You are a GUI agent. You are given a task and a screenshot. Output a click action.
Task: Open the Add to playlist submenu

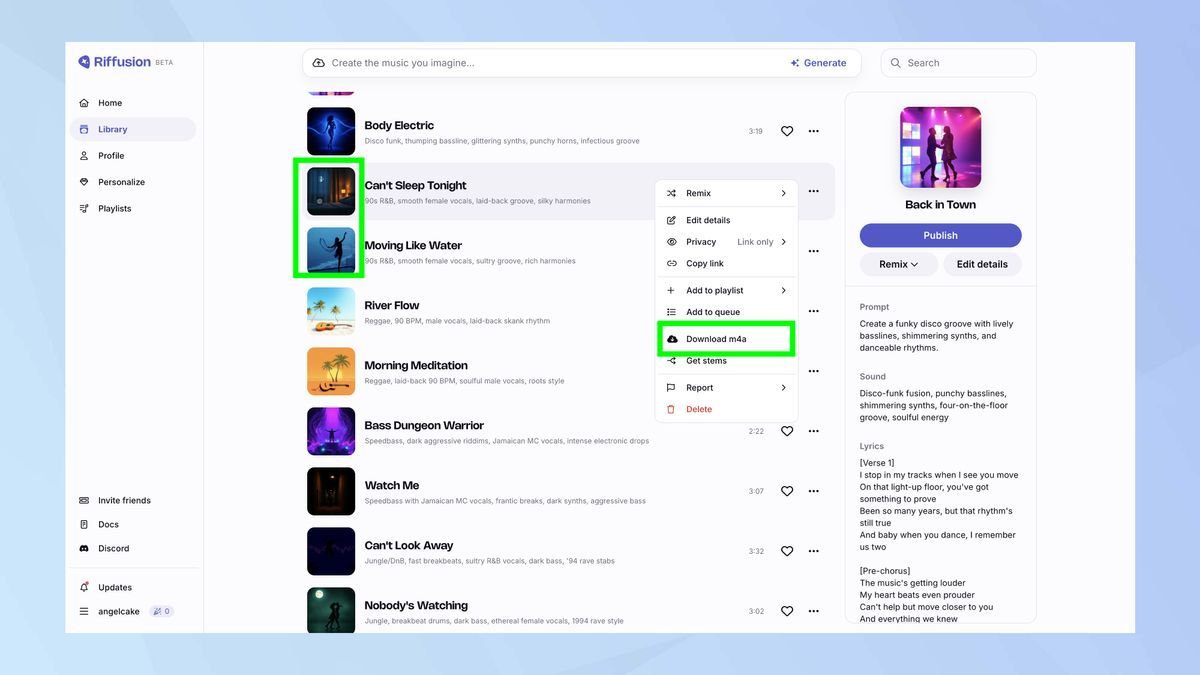click(x=714, y=290)
